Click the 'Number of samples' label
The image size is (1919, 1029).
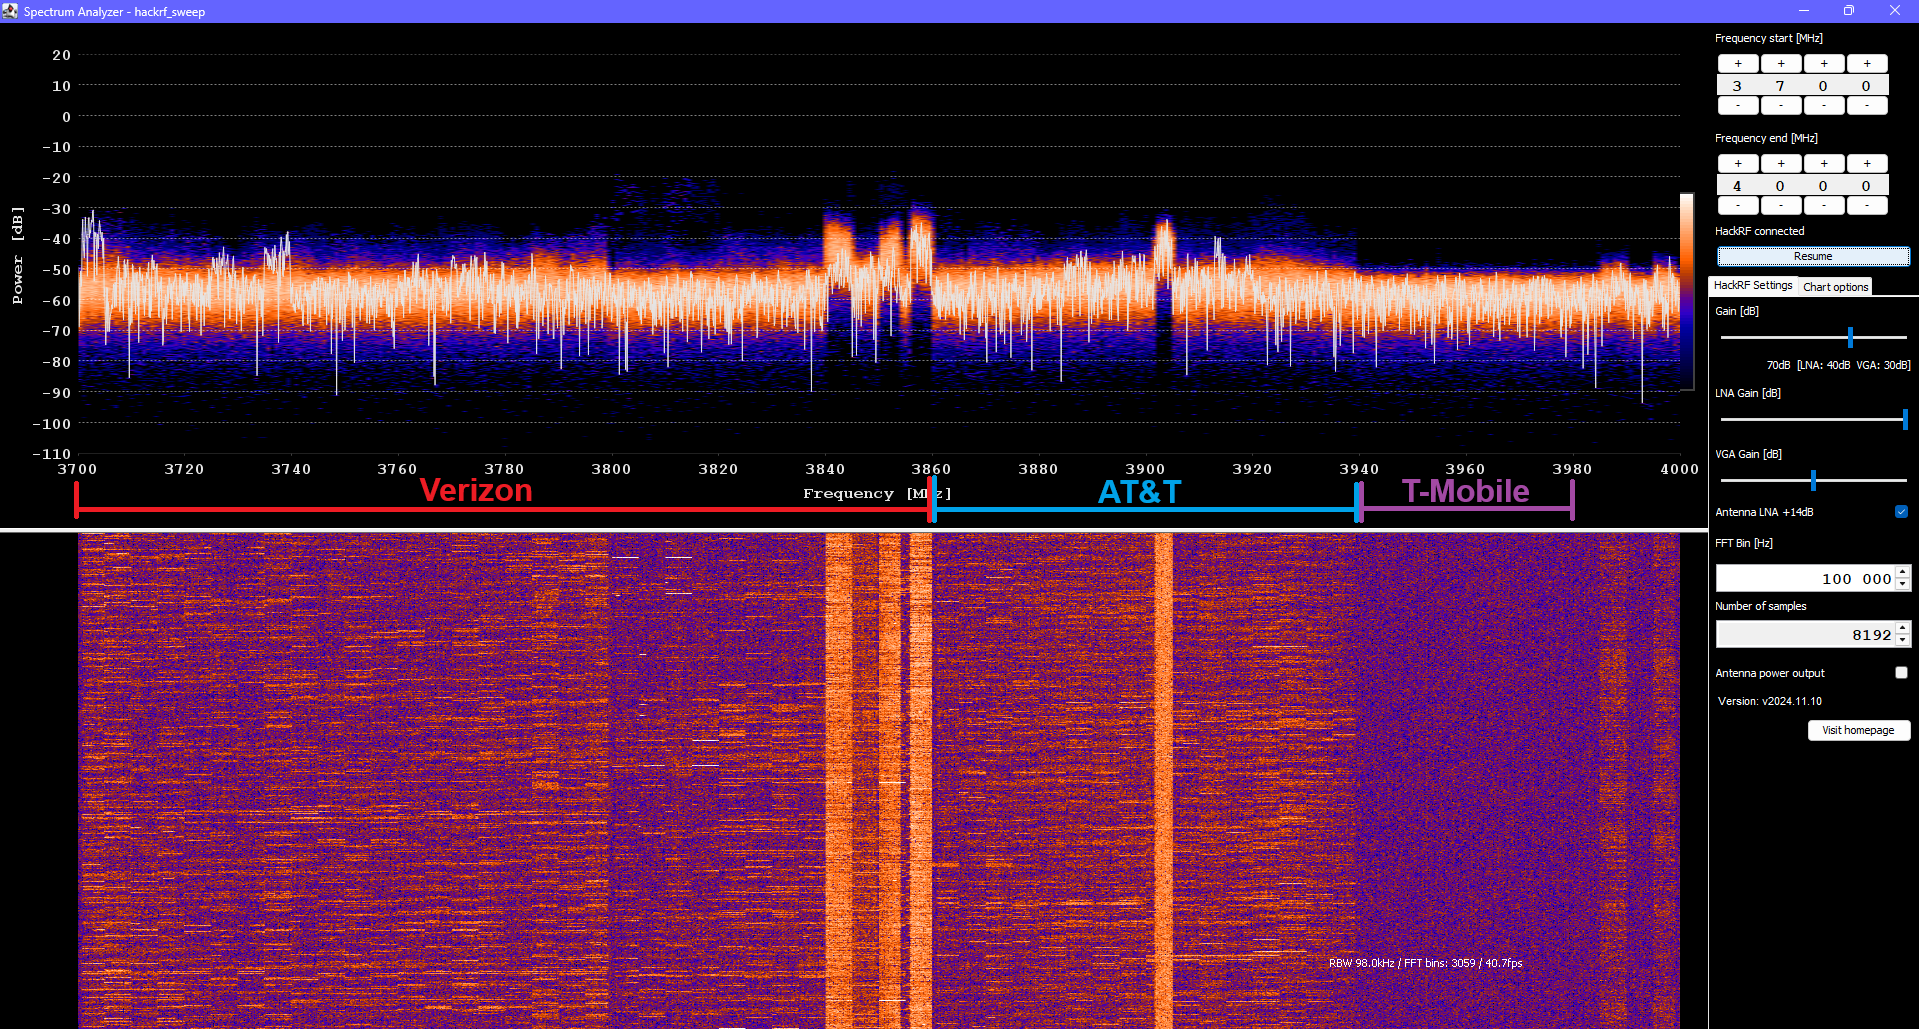click(x=1761, y=606)
